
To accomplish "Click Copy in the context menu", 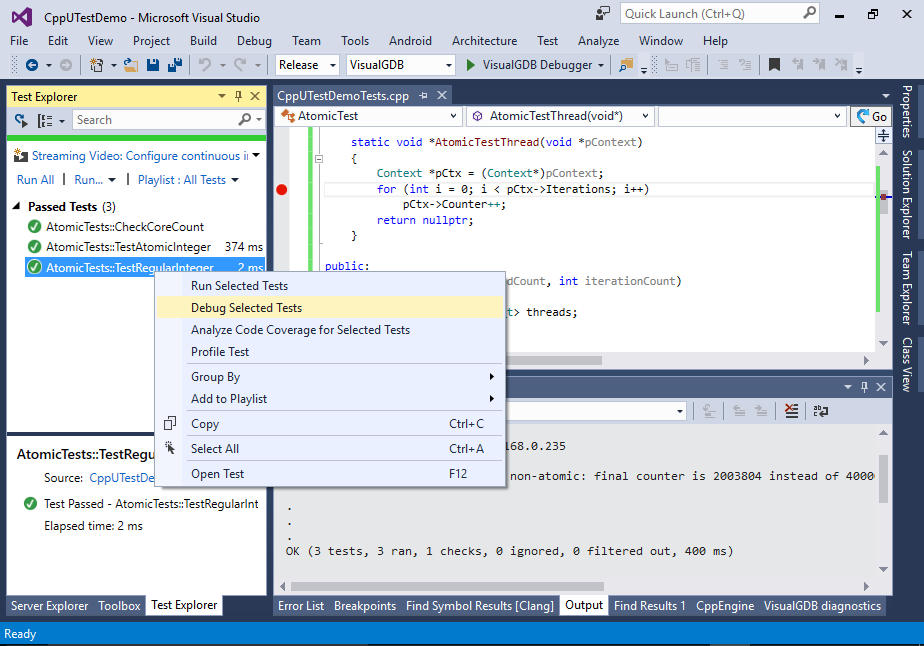I will point(330,424).
